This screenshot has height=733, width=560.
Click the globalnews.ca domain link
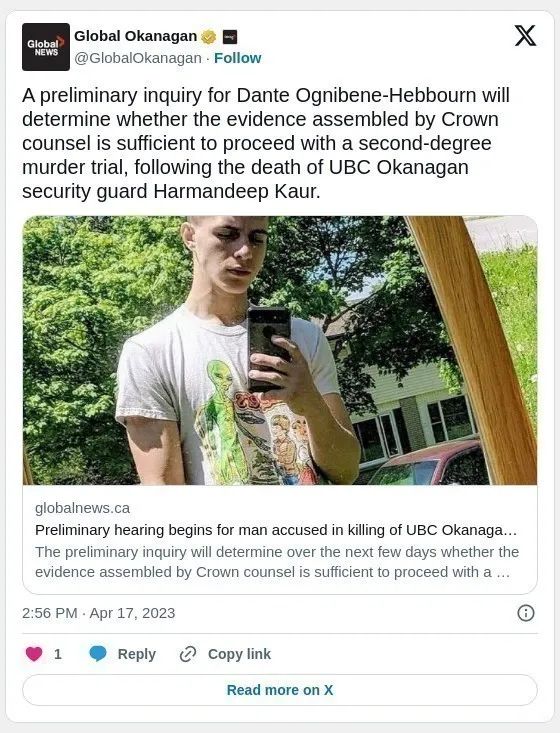pos(82,508)
